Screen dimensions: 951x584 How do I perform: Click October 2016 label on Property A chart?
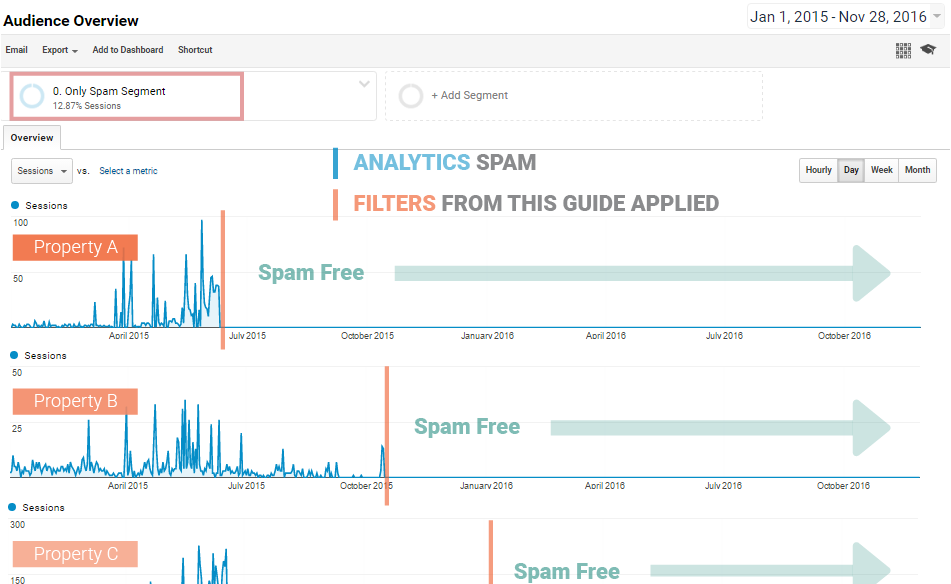click(844, 335)
